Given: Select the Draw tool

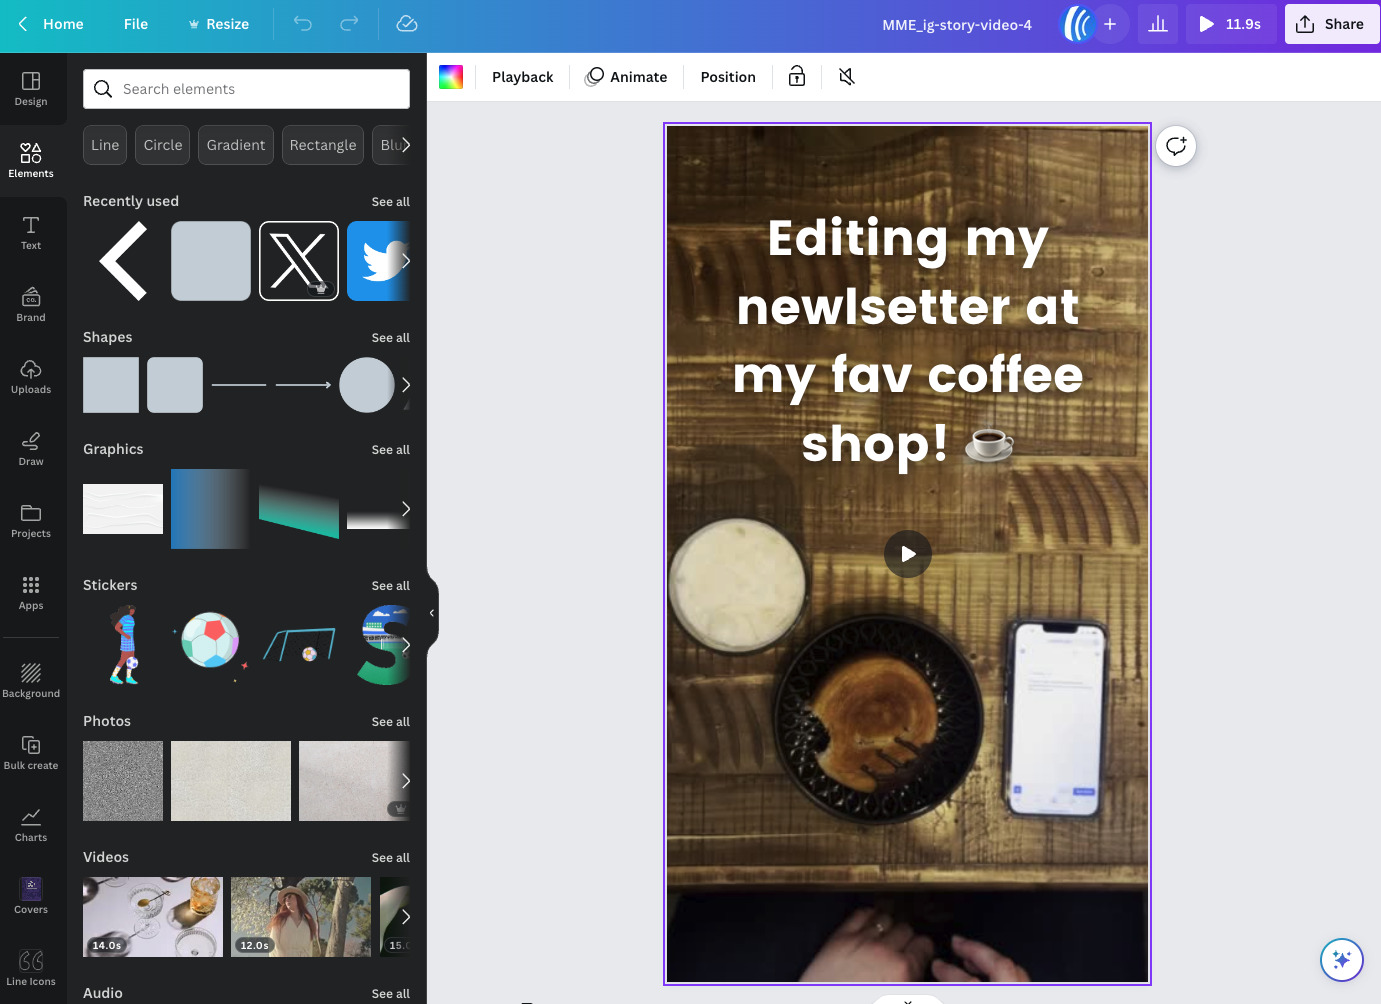Looking at the screenshot, I should [30, 448].
